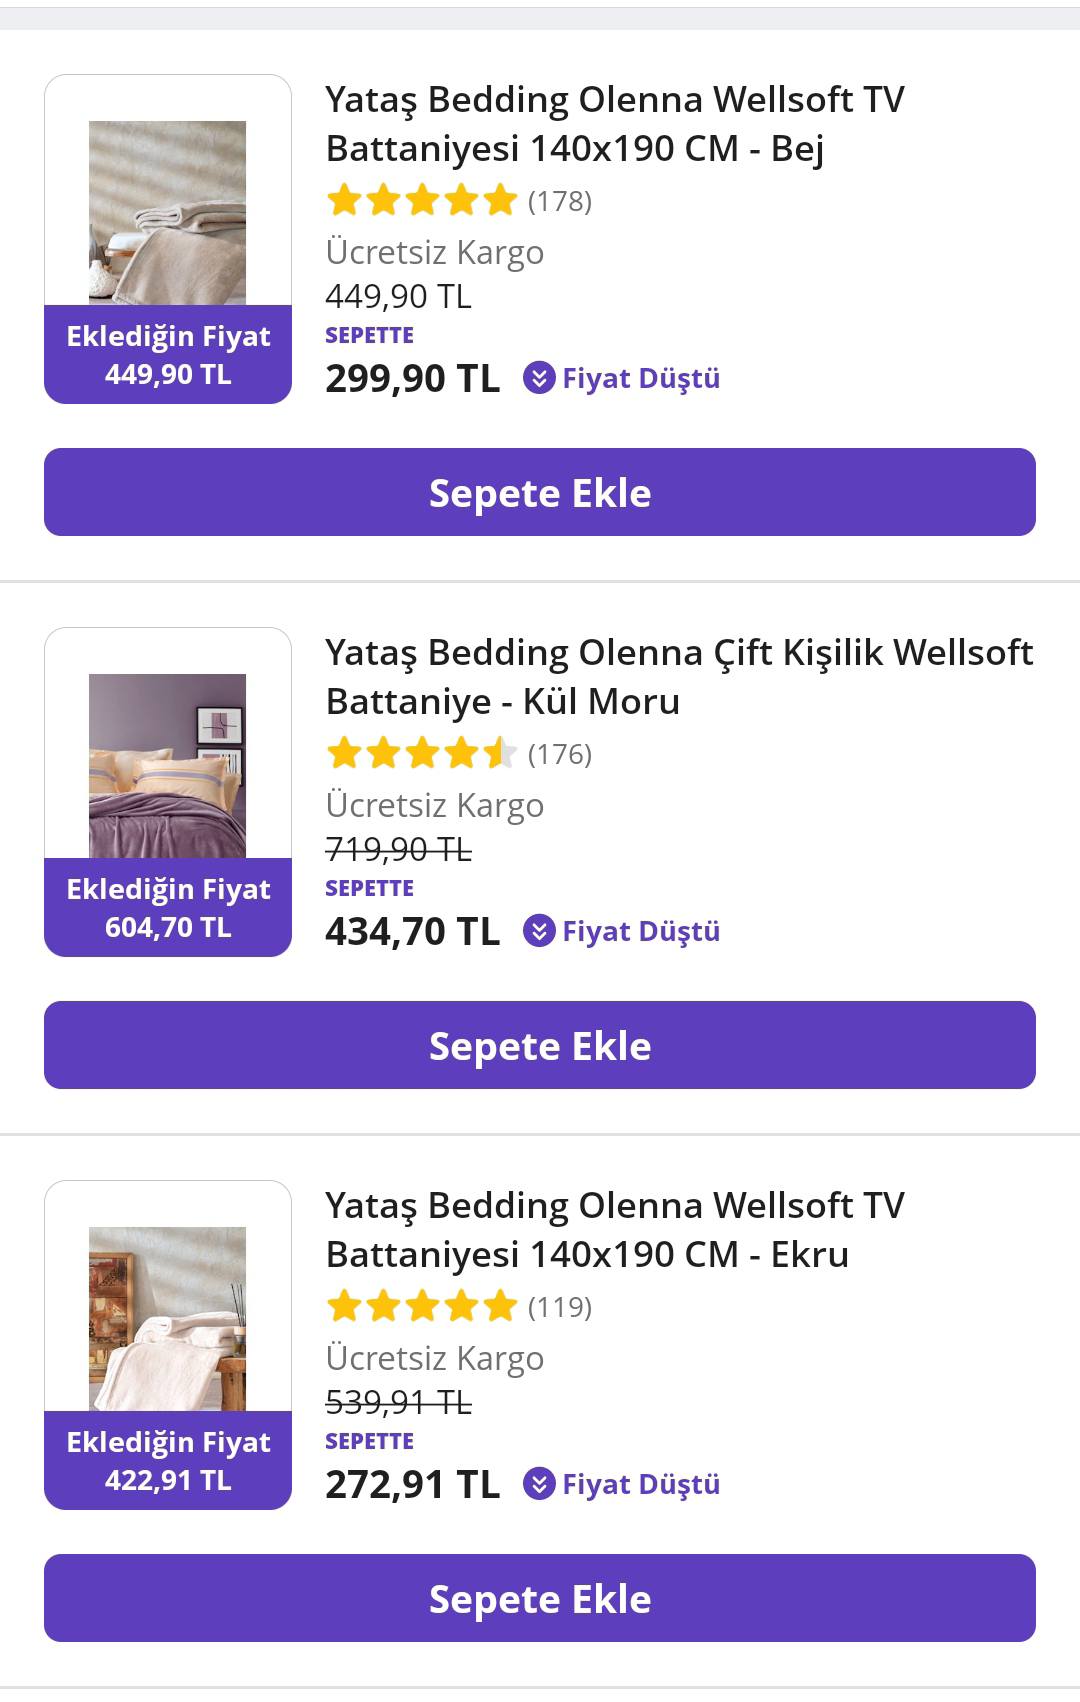The width and height of the screenshot is (1080, 1702).
Task: Open Kül Moru blanket product thumbnail
Action: (168, 765)
